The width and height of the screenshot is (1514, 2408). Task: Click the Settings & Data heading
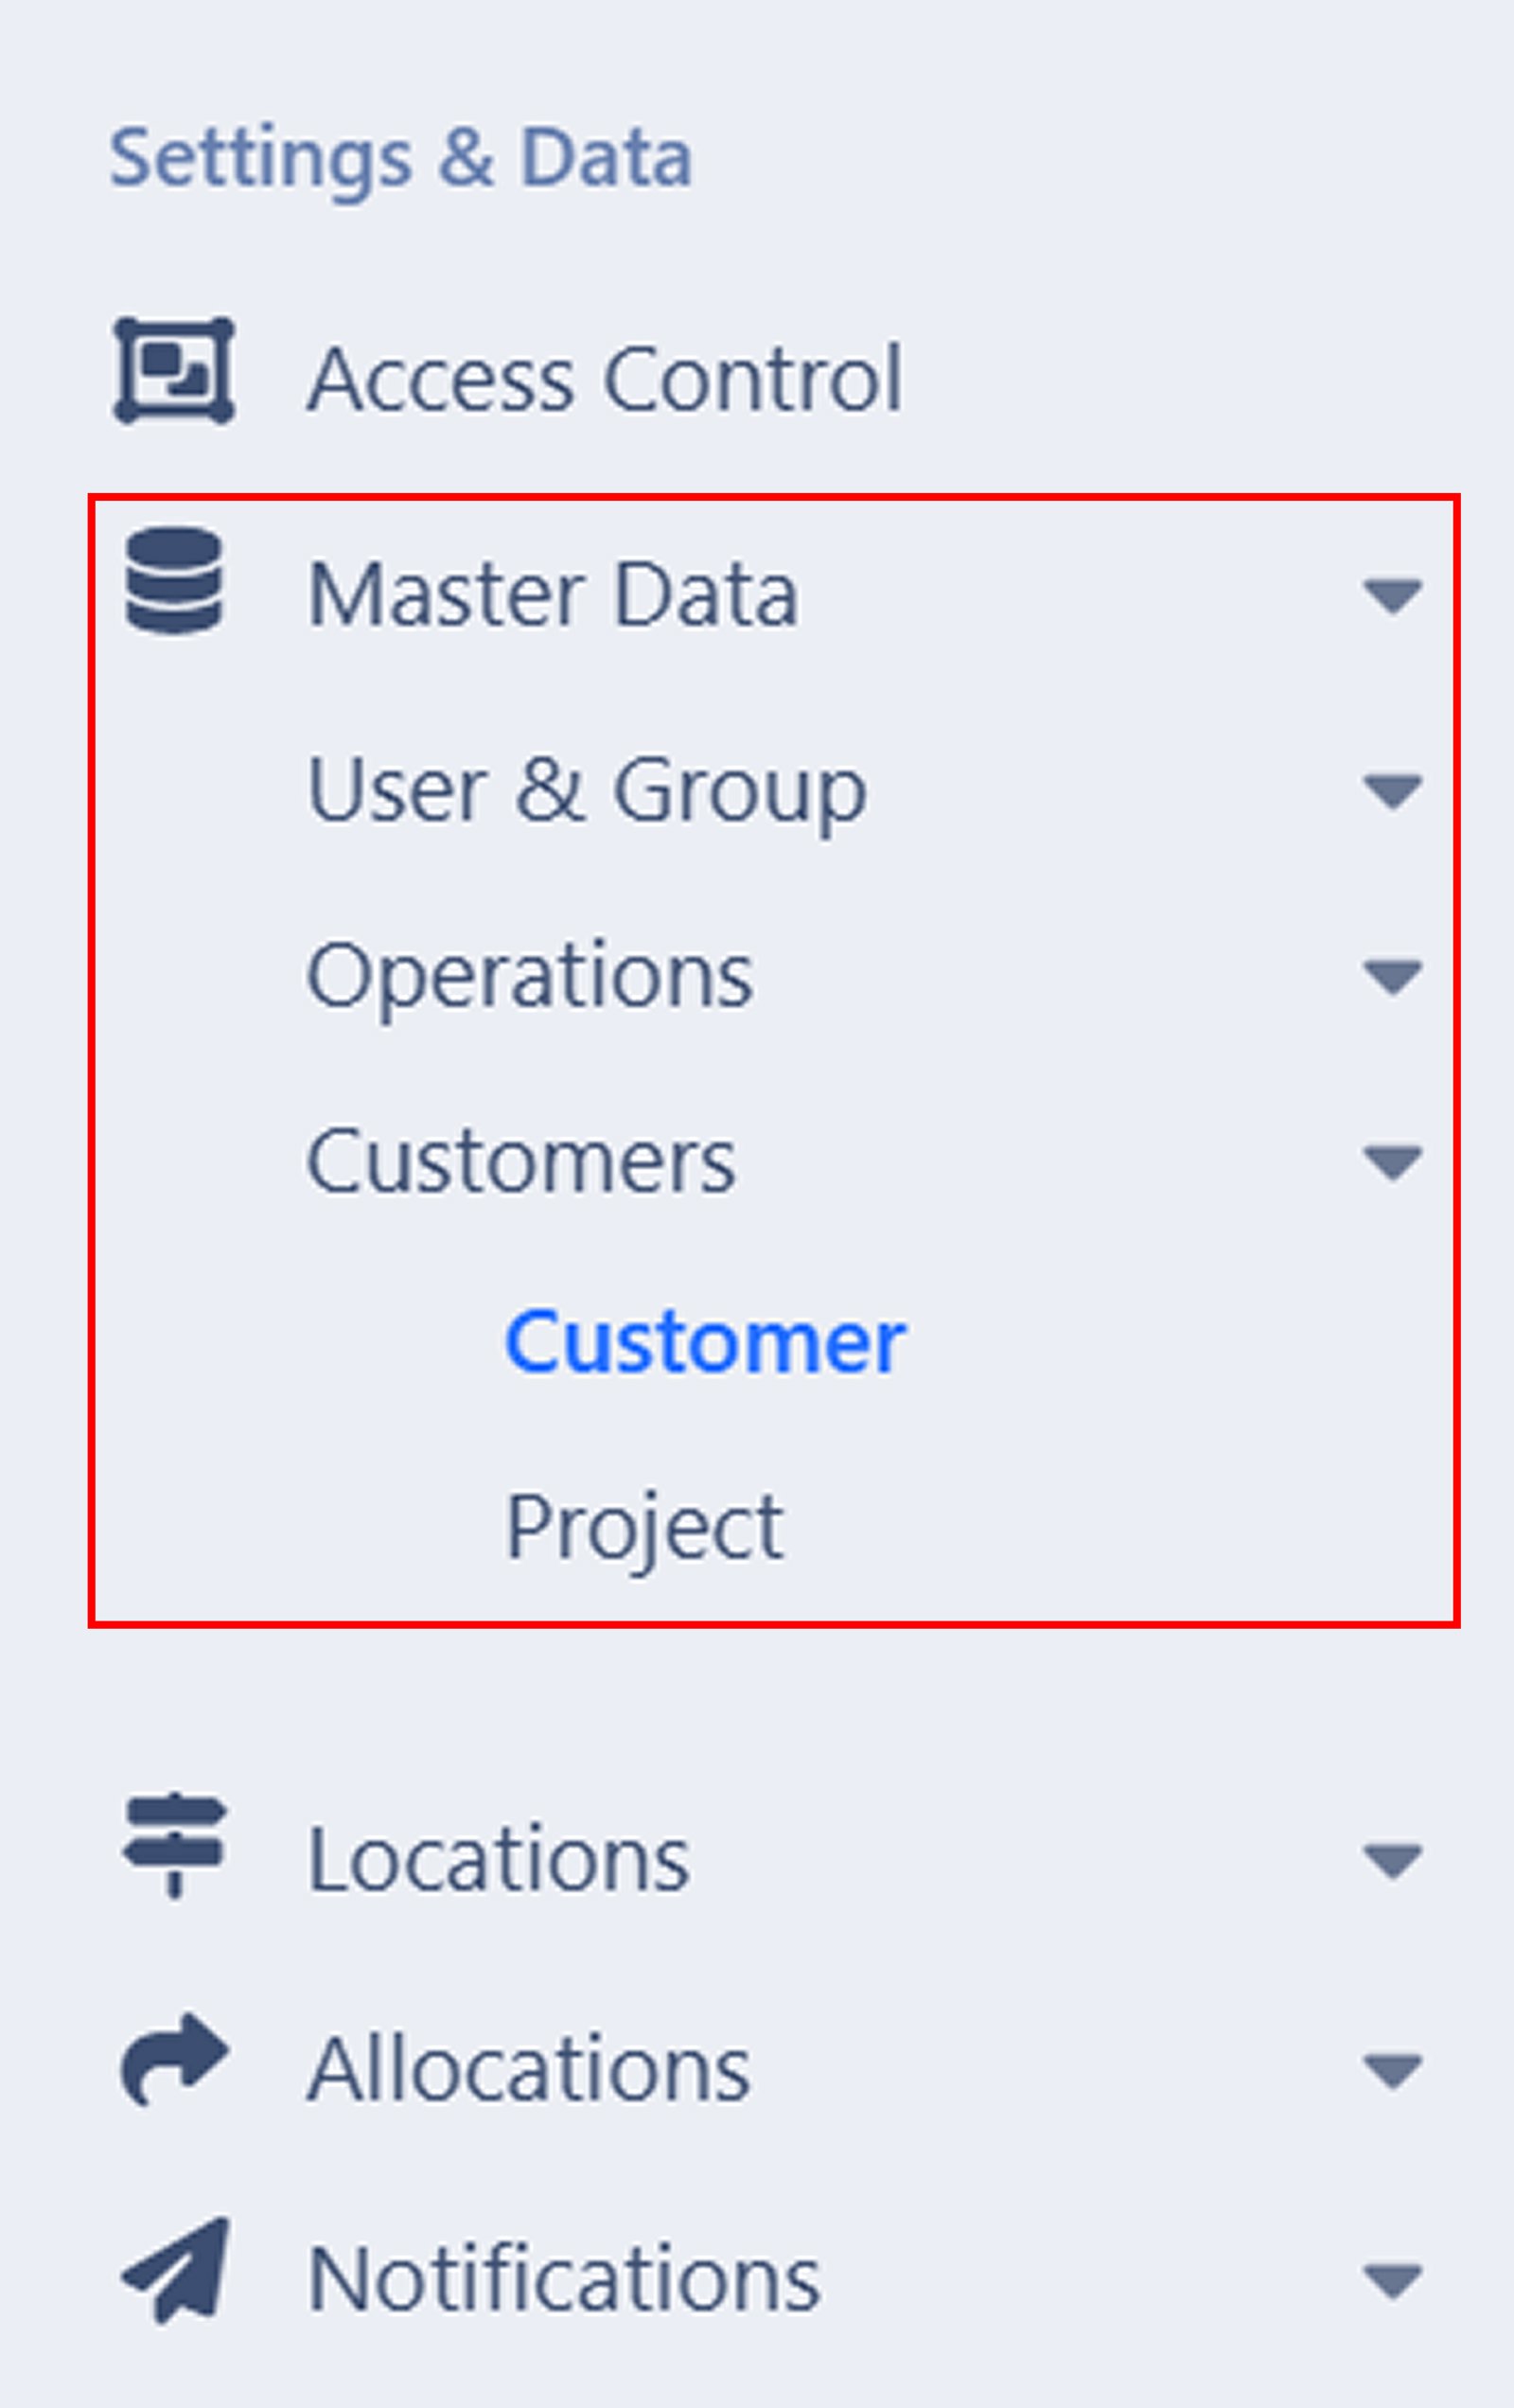400,155
